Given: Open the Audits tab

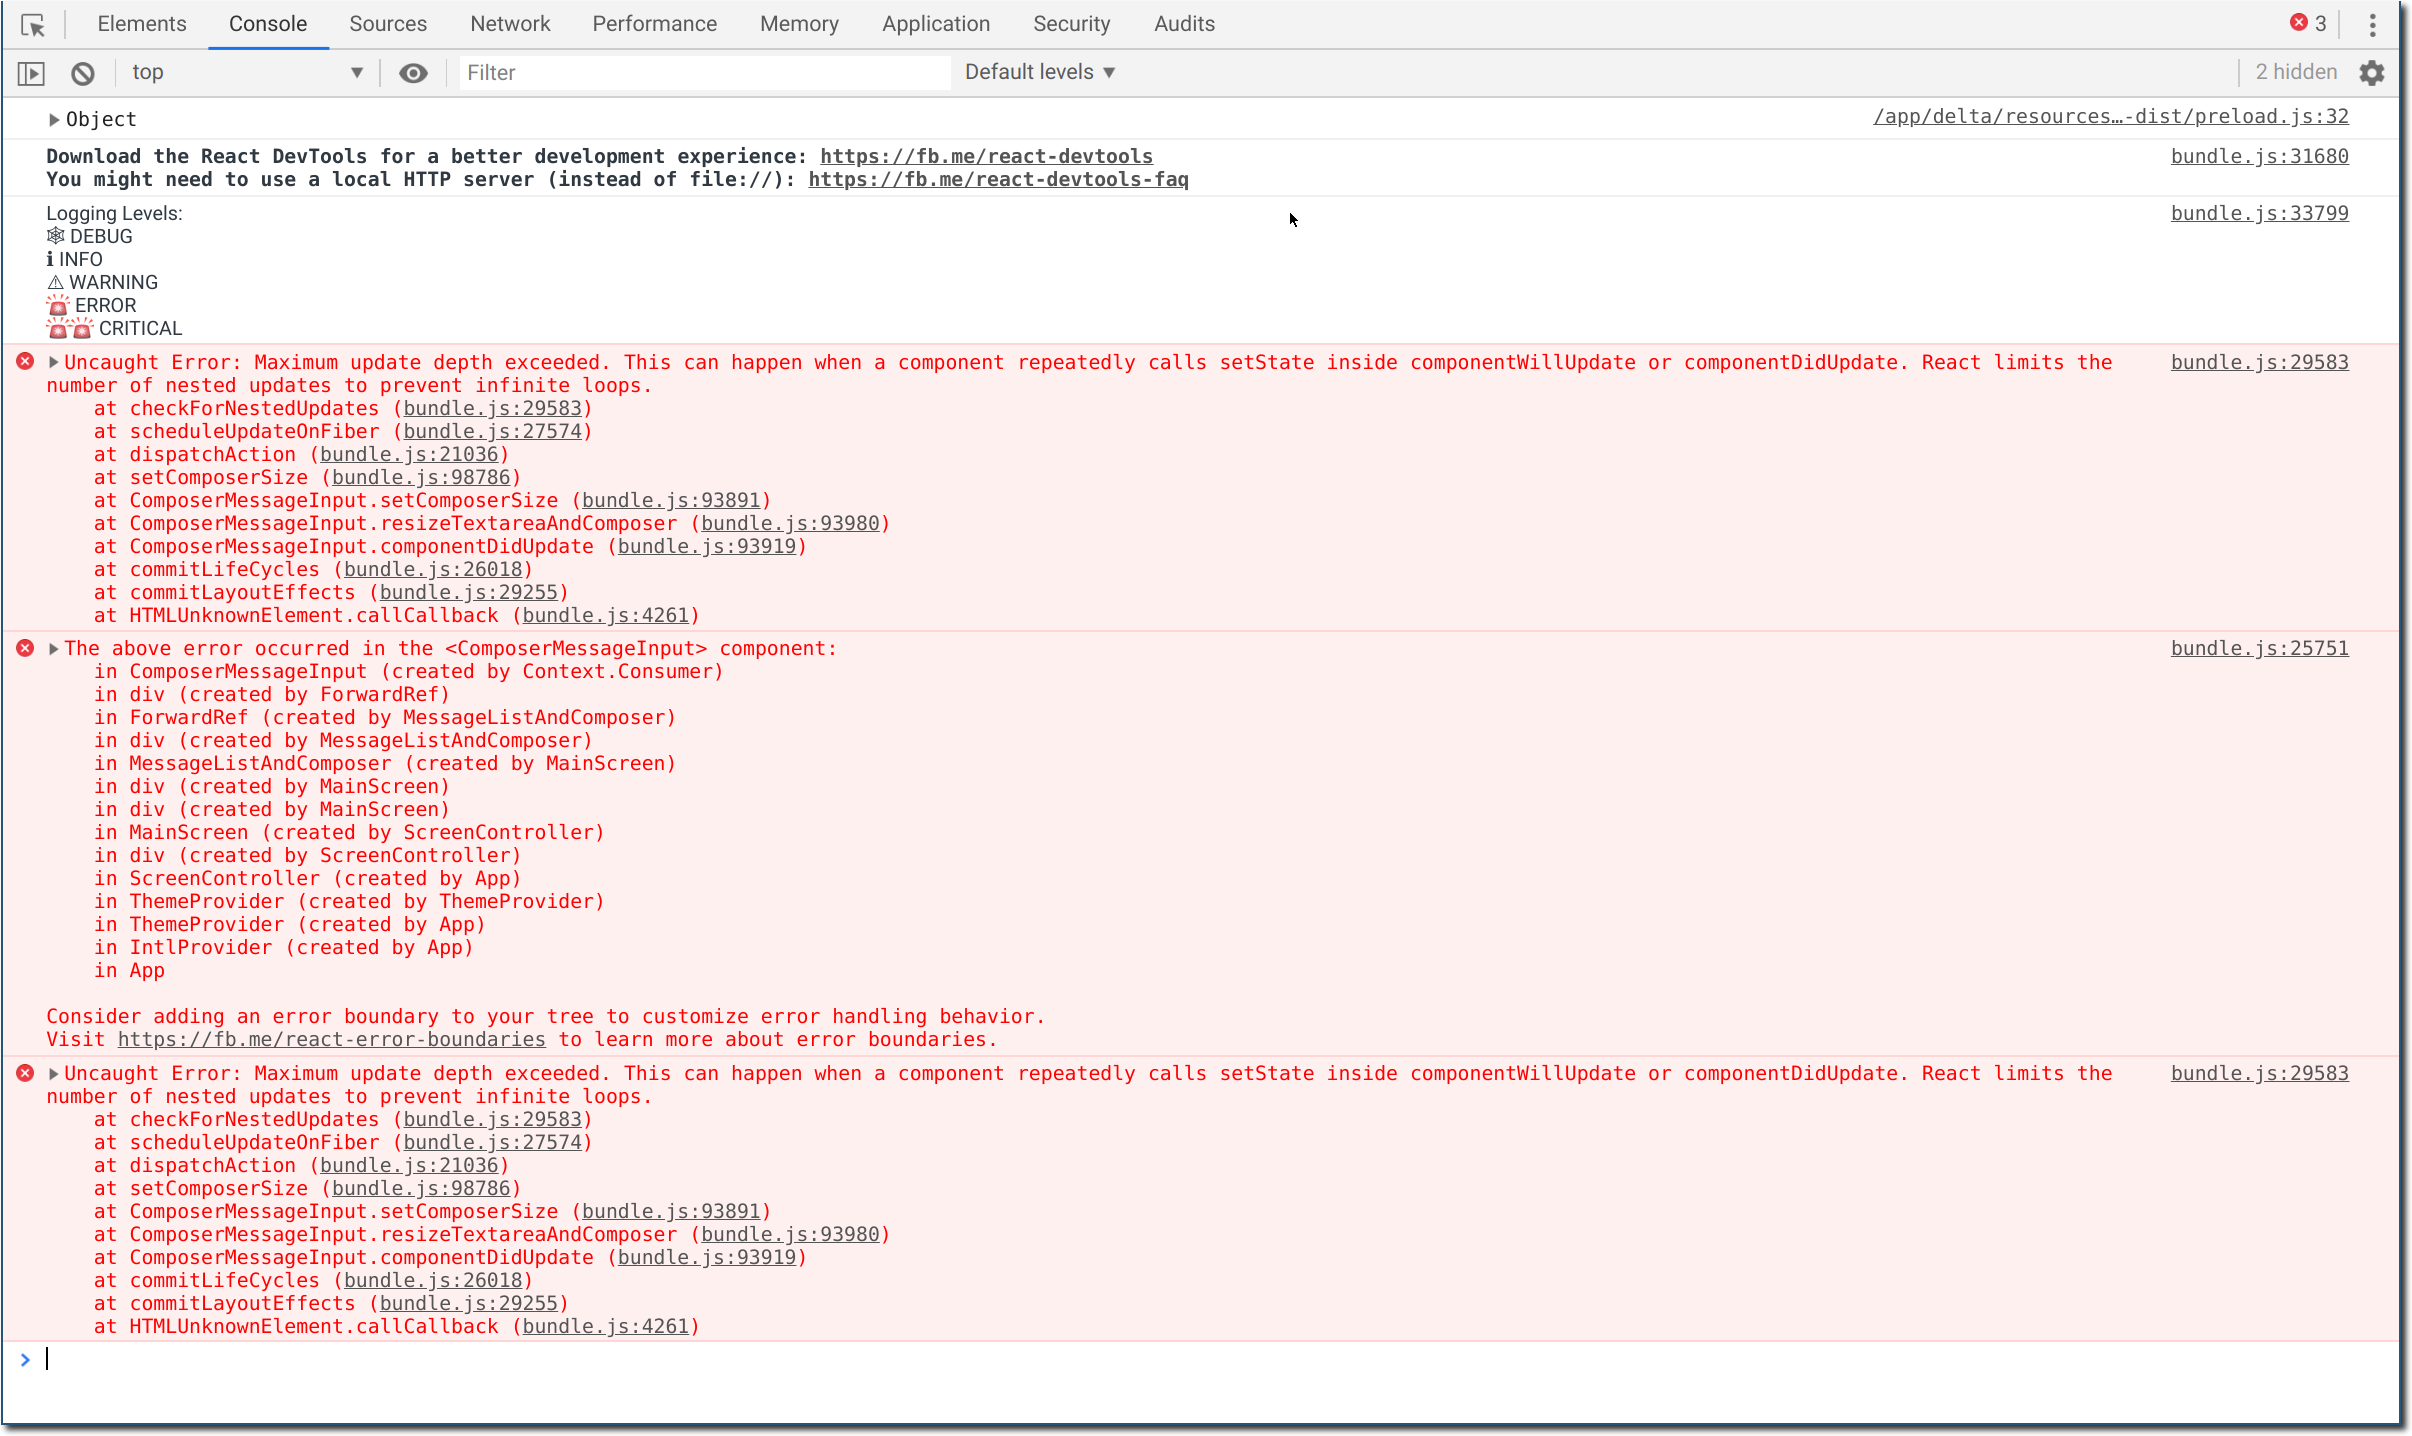Looking at the screenshot, I should click(x=1184, y=24).
